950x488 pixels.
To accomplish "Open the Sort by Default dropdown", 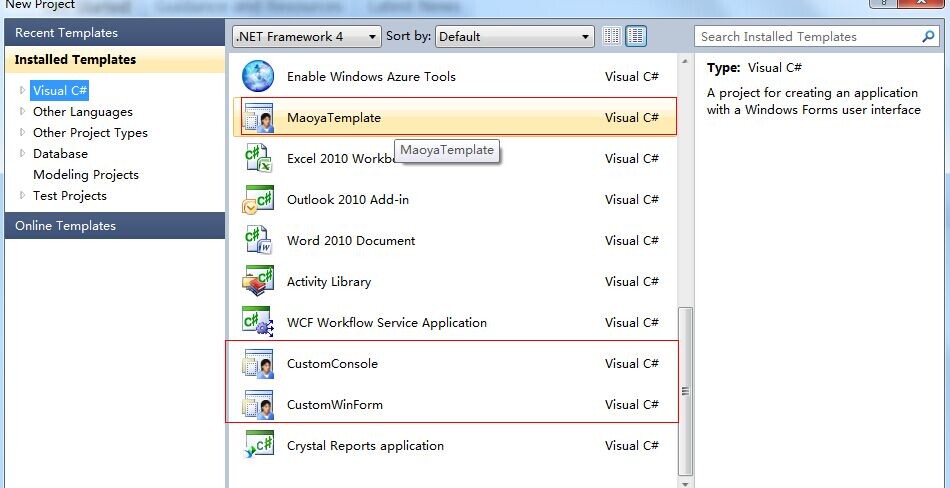I will (x=514, y=37).
